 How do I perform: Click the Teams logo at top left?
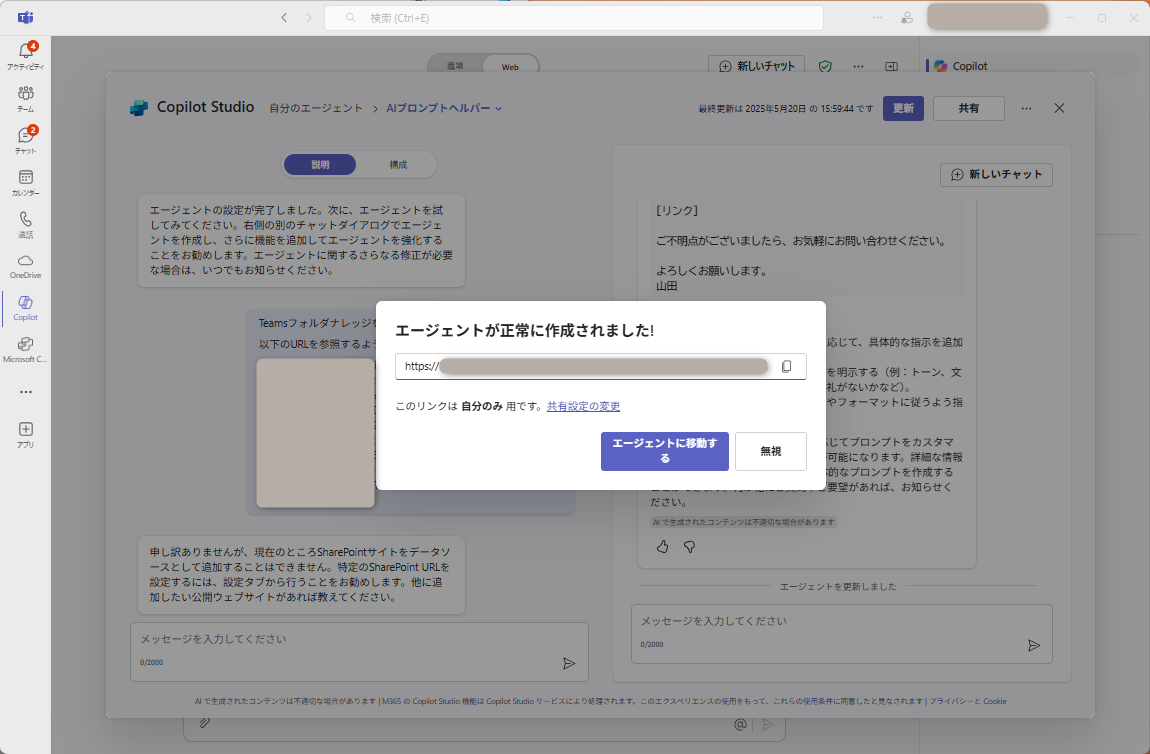[x=26, y=18]
